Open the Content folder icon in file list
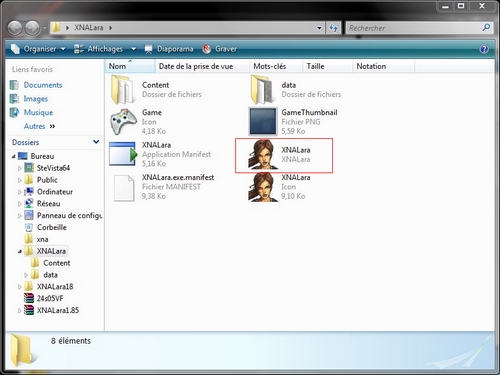 [123, 89]
